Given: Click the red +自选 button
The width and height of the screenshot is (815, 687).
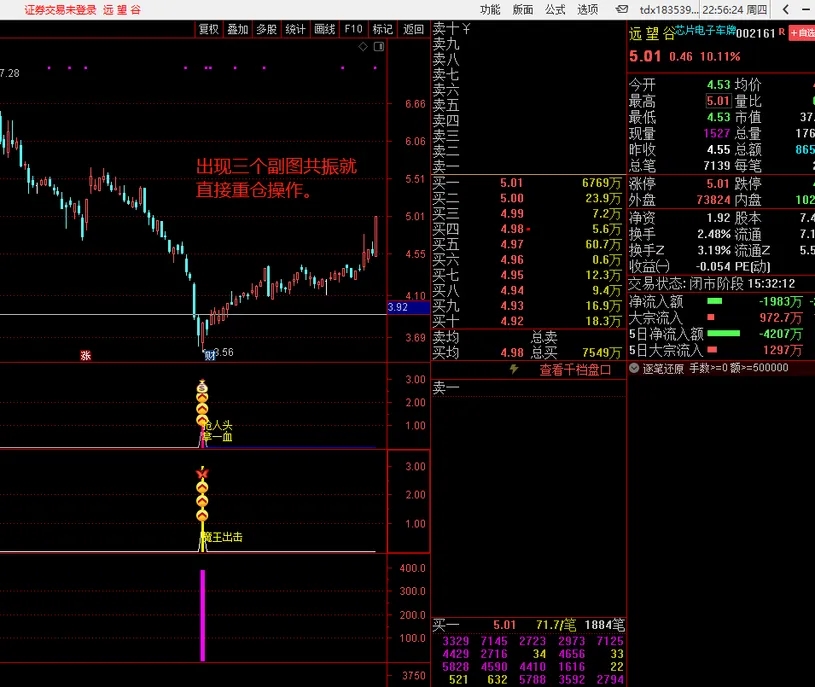Looking at the screenshot, I should [x=802, y=33].
